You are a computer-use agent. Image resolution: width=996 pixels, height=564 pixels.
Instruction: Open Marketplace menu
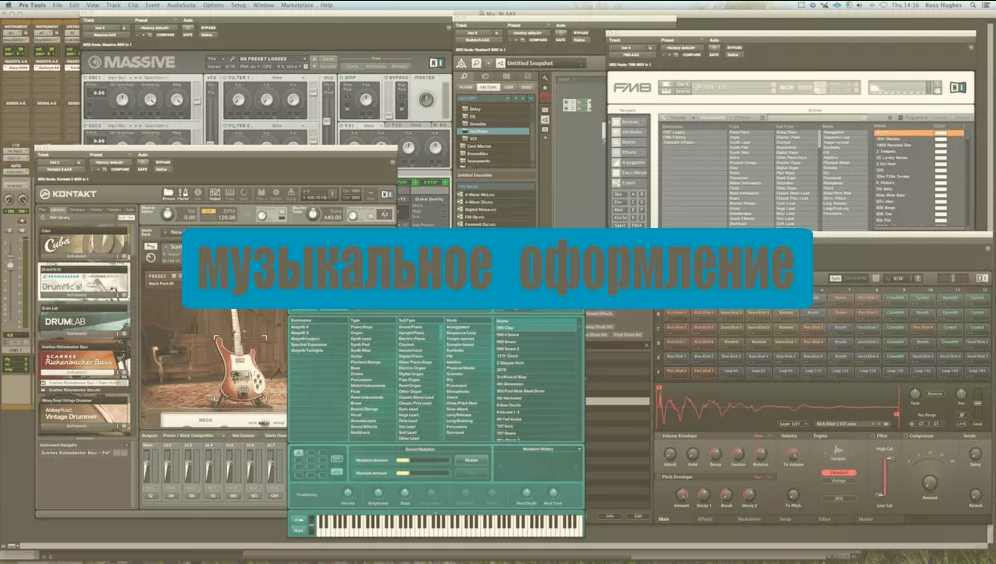point(297,5)
